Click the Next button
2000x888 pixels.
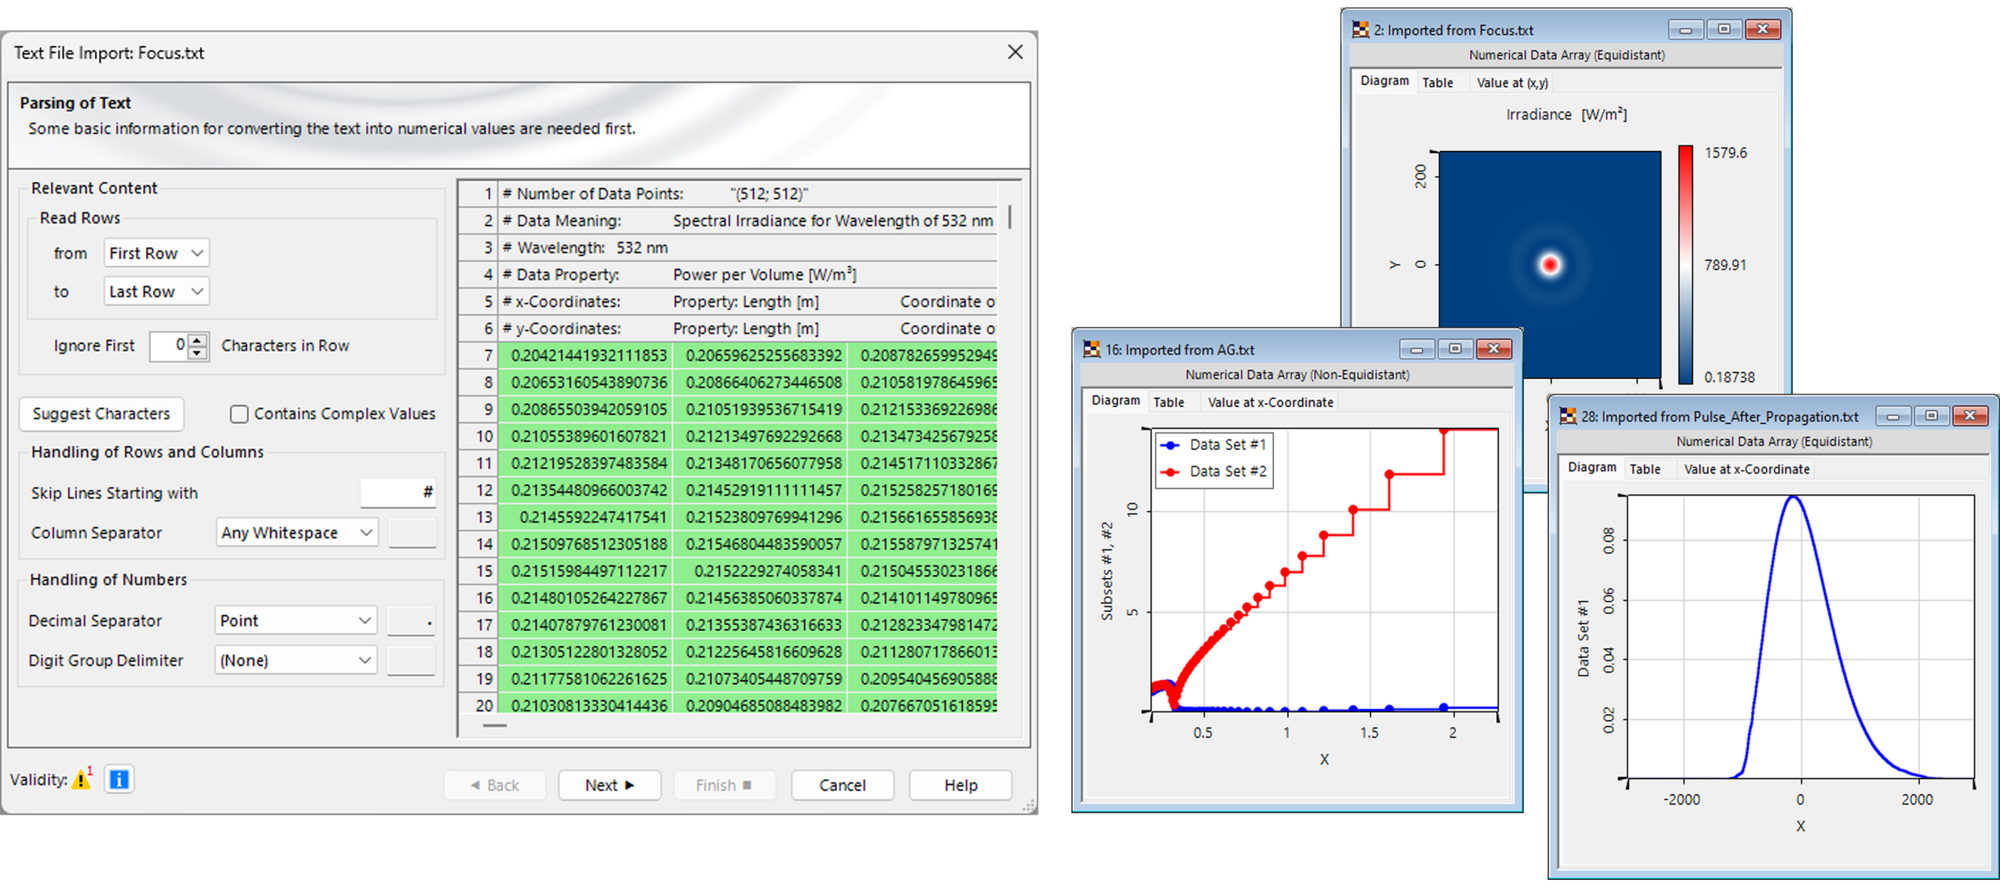(610, 785)
